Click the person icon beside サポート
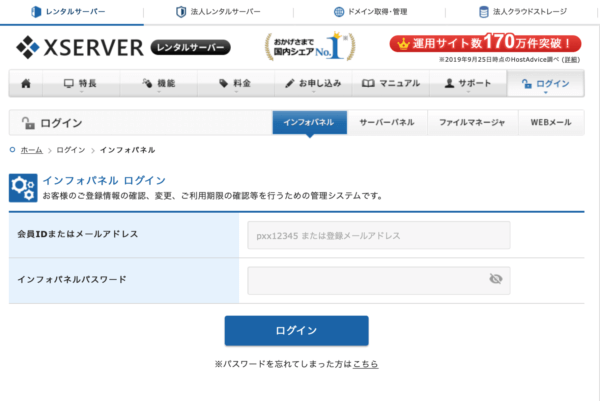 click(x=449, y=83)
